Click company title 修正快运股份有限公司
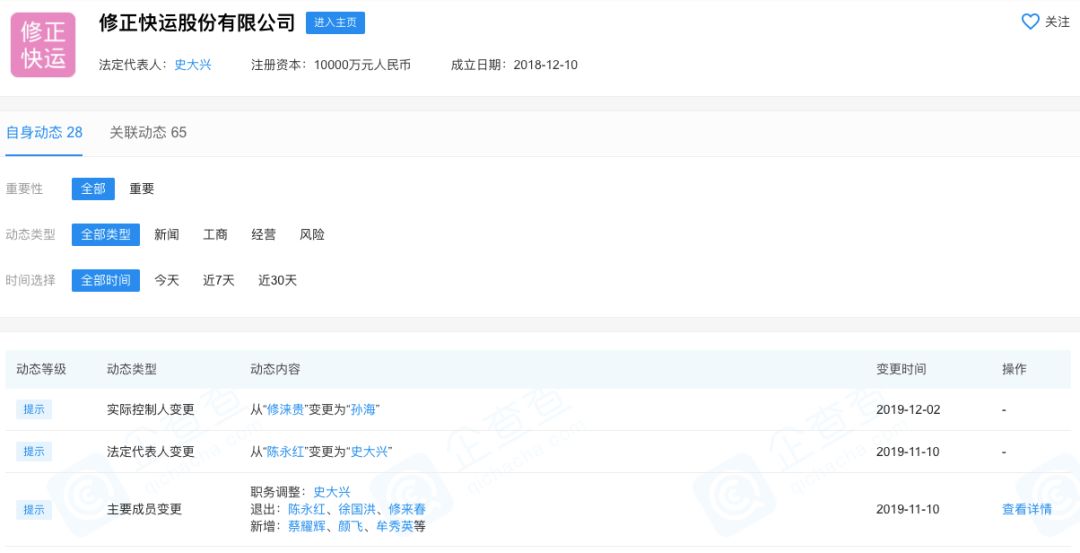Viewport: 1080px width, 553px height. [197, 23]
